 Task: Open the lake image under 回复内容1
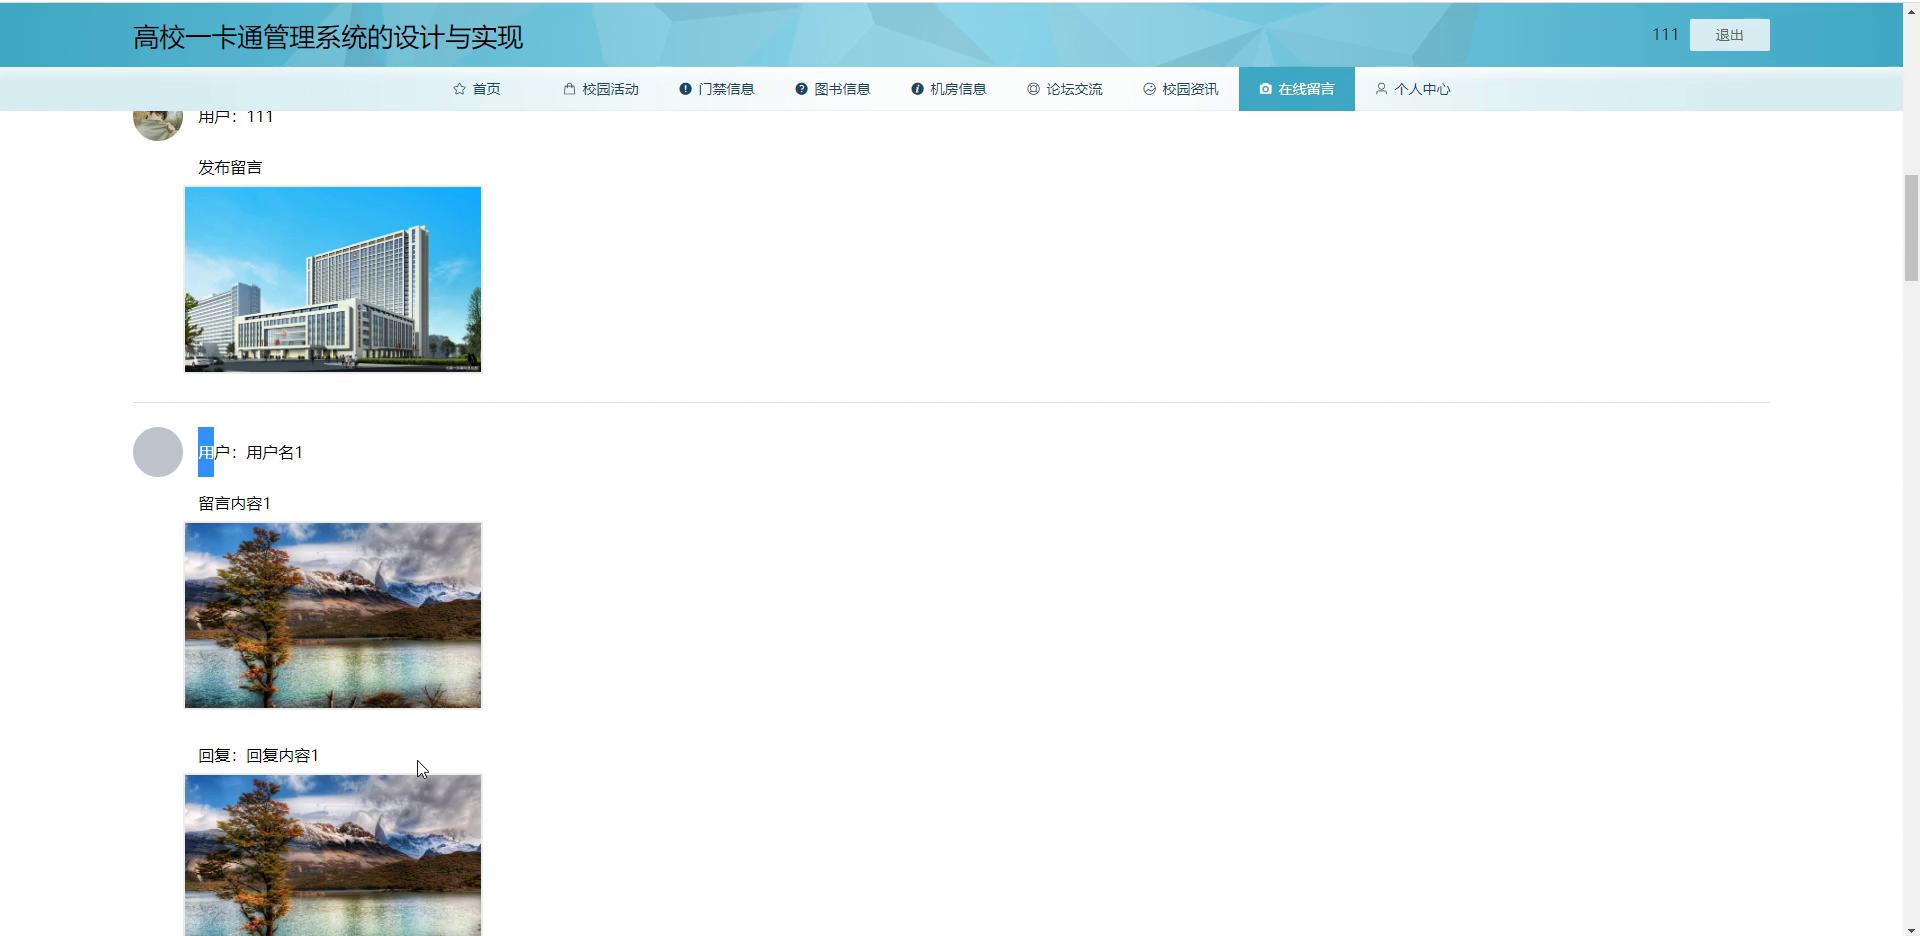point(333,855)
